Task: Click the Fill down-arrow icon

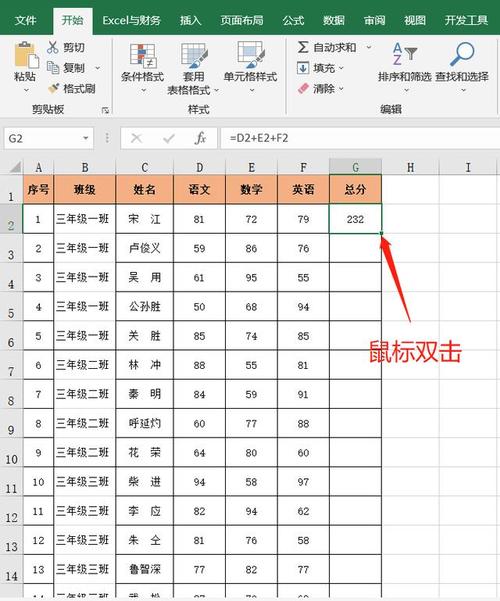Action: 303,68
